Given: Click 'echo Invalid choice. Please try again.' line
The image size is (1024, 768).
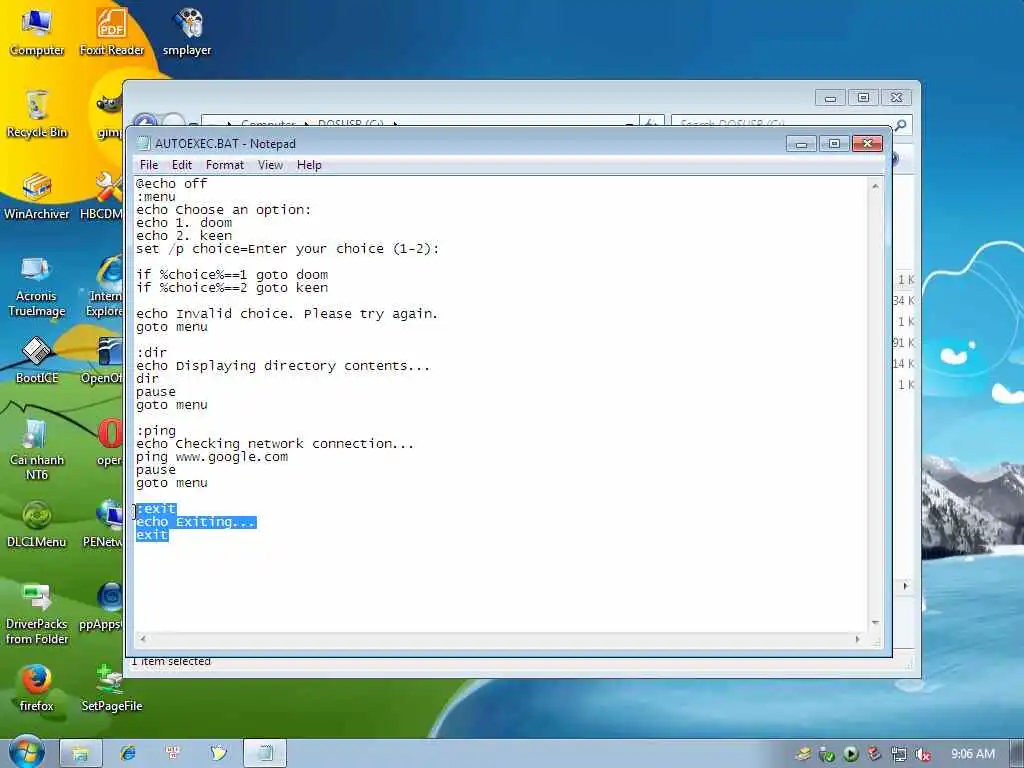Looking at the screenshot, I should (287, 314).
